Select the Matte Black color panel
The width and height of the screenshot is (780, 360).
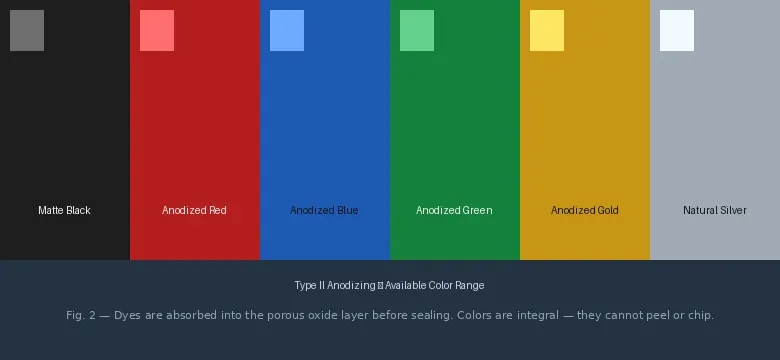click(x=65, y=130)
